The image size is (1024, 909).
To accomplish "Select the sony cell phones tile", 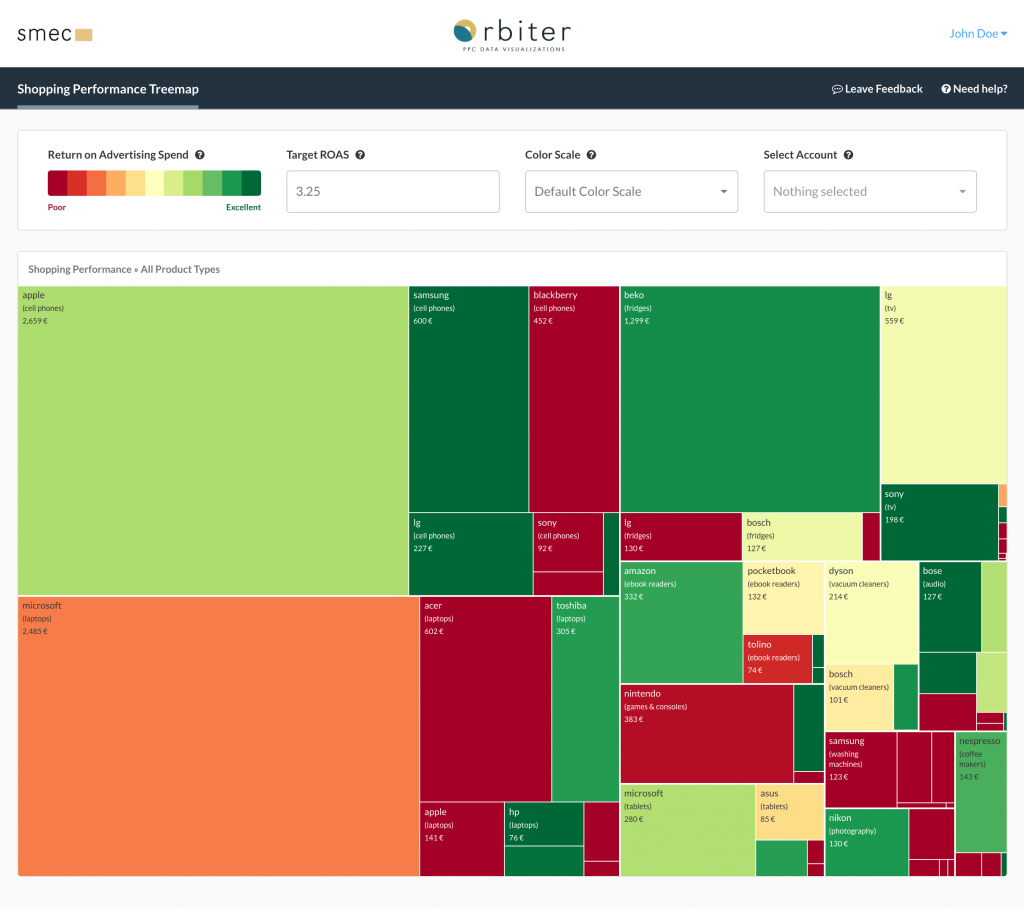I will pyautogui.click(x=568, y=542).
